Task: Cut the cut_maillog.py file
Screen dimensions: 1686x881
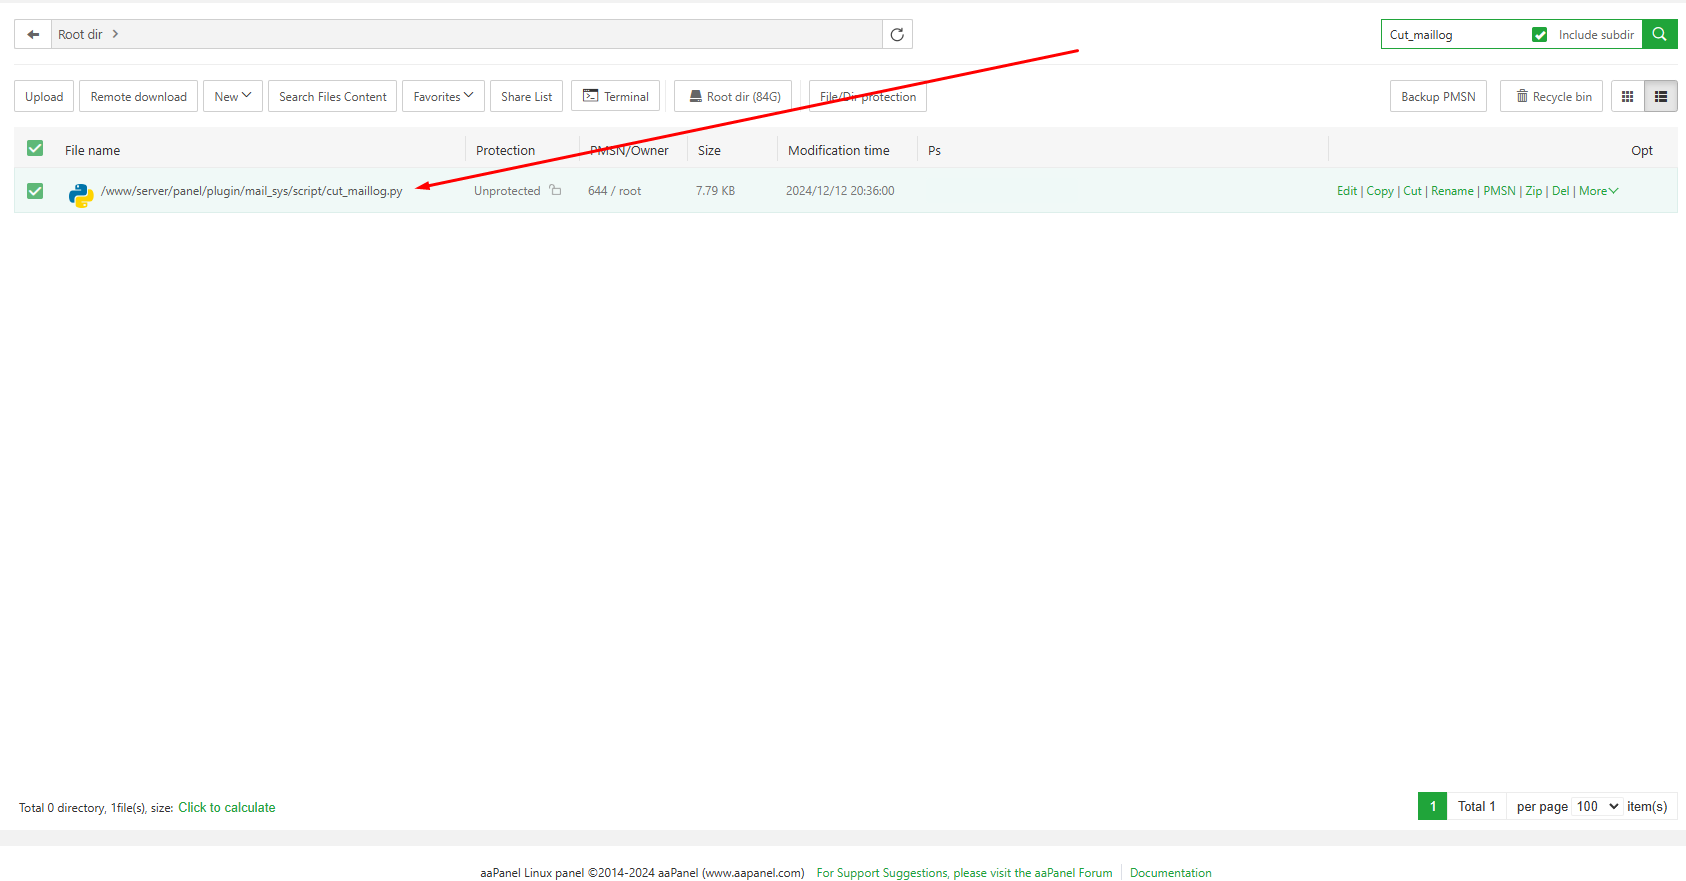Action: tap(1412, 191)
